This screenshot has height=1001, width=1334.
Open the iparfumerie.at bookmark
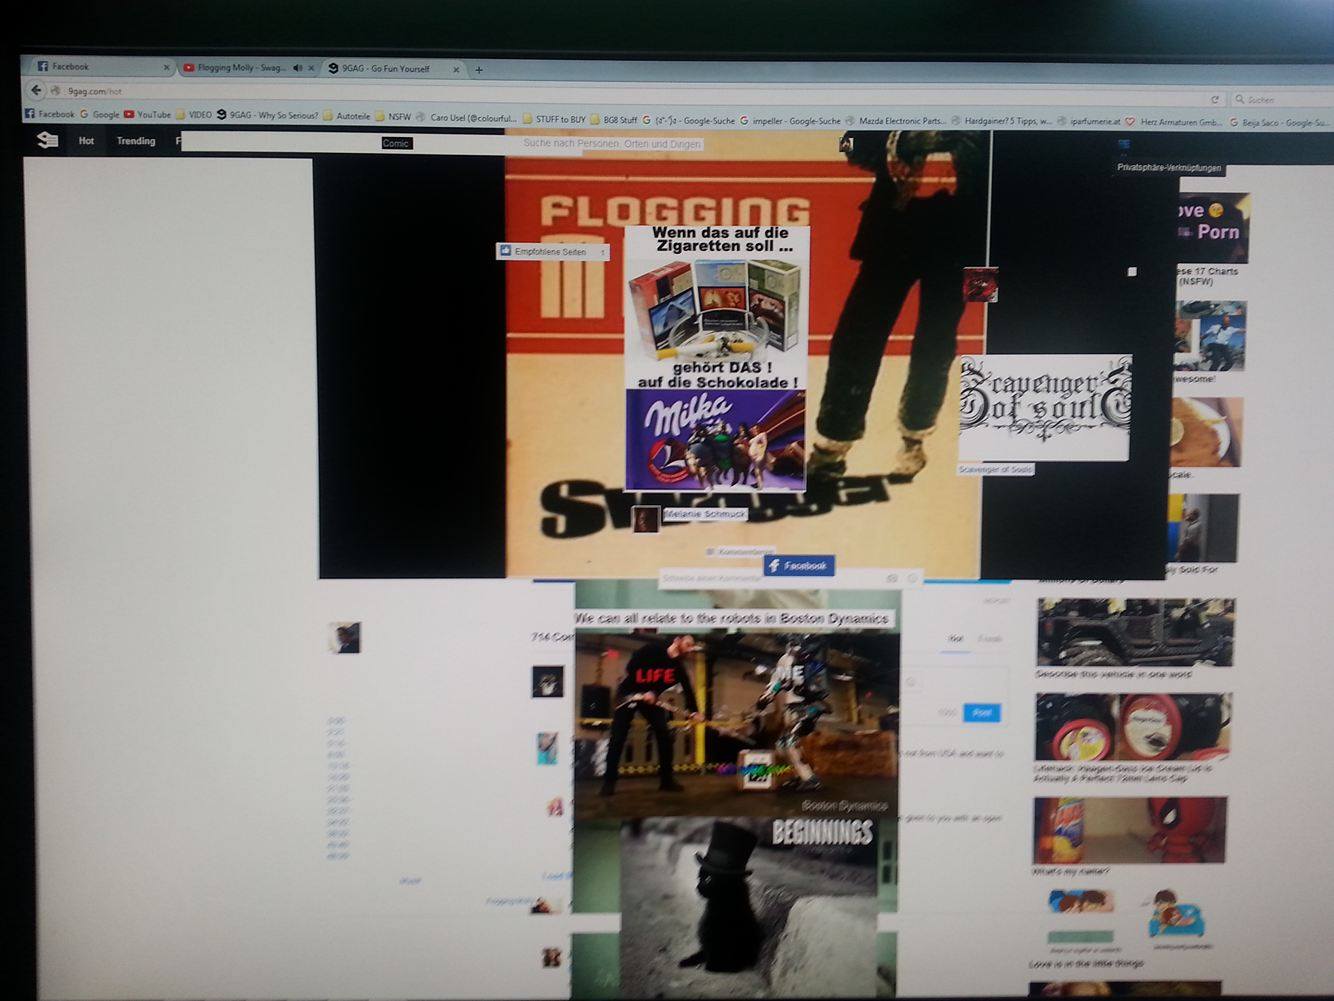click(1089, 122)
